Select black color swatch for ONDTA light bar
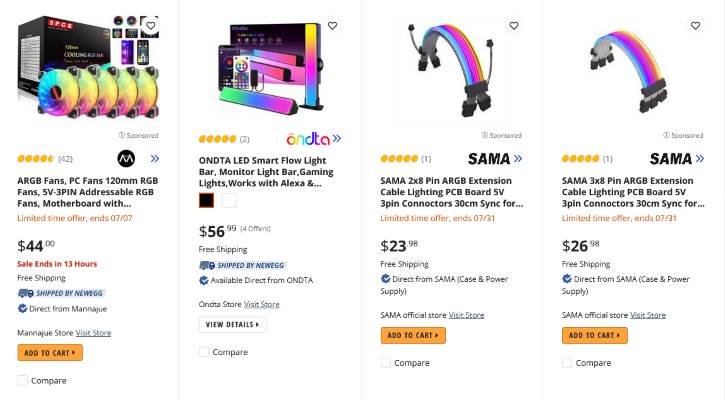725x400 pixels. tap(206, 200)
